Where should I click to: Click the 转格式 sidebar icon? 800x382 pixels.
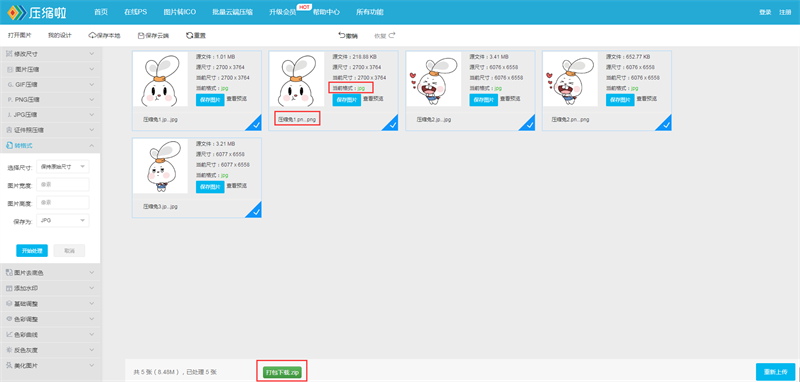point(9,145)
